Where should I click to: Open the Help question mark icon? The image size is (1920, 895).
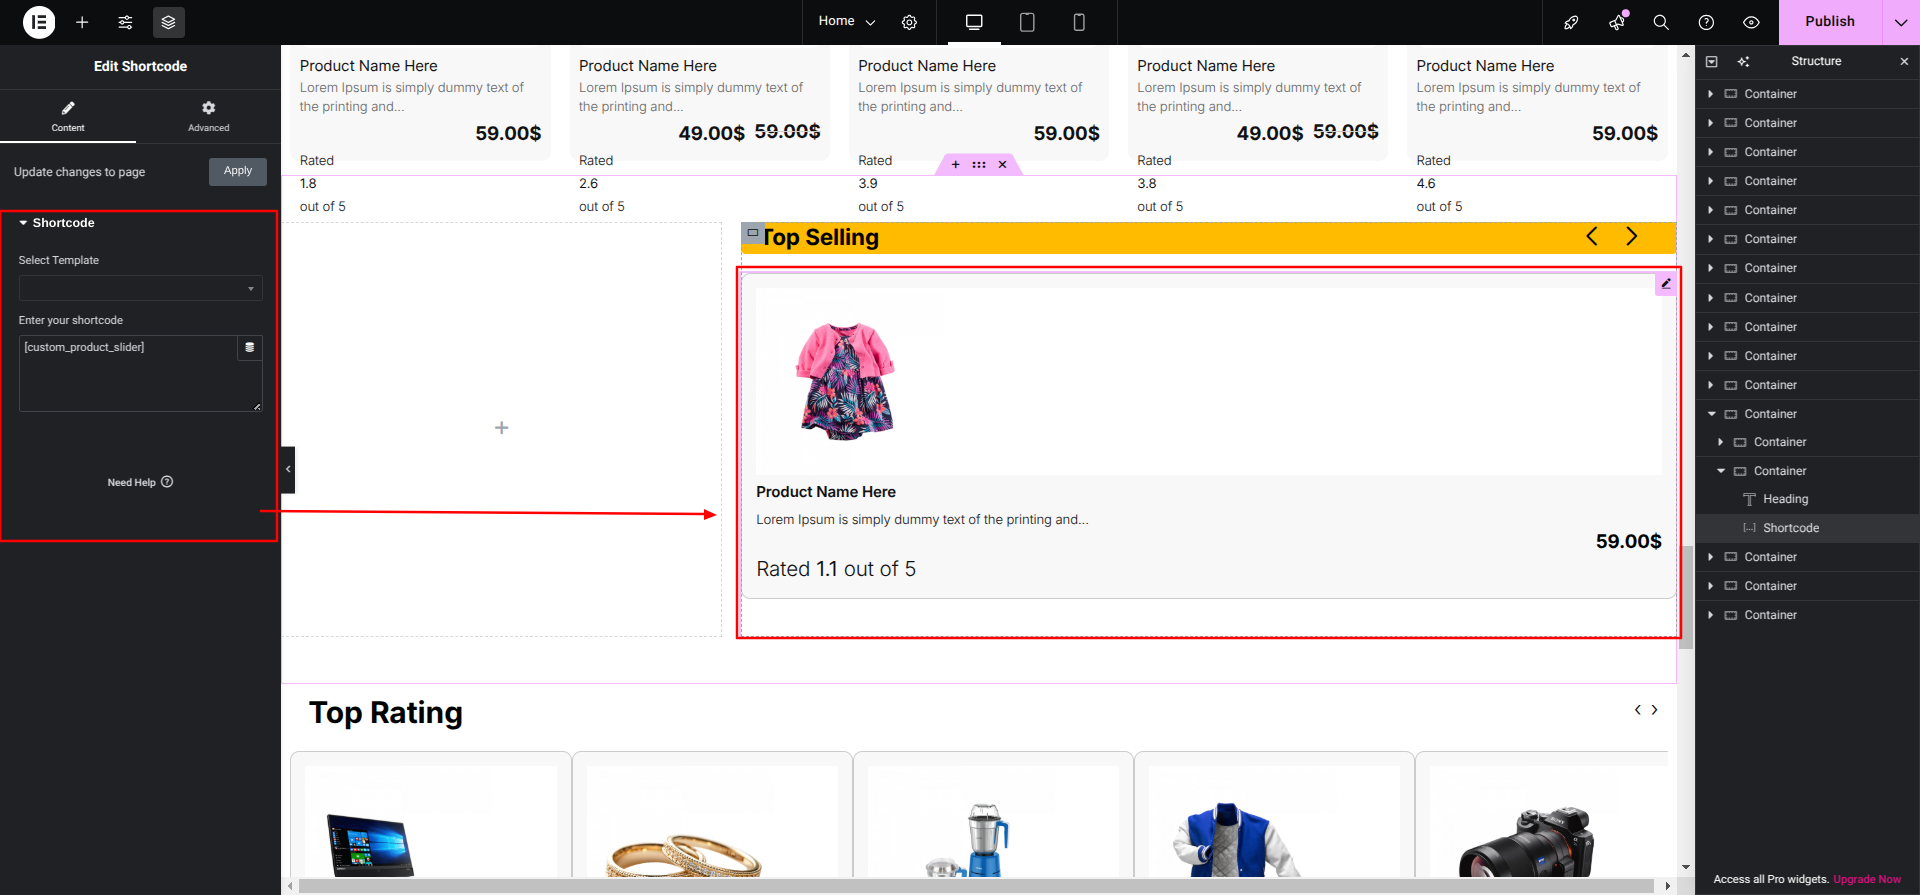tap(1706, 22)
